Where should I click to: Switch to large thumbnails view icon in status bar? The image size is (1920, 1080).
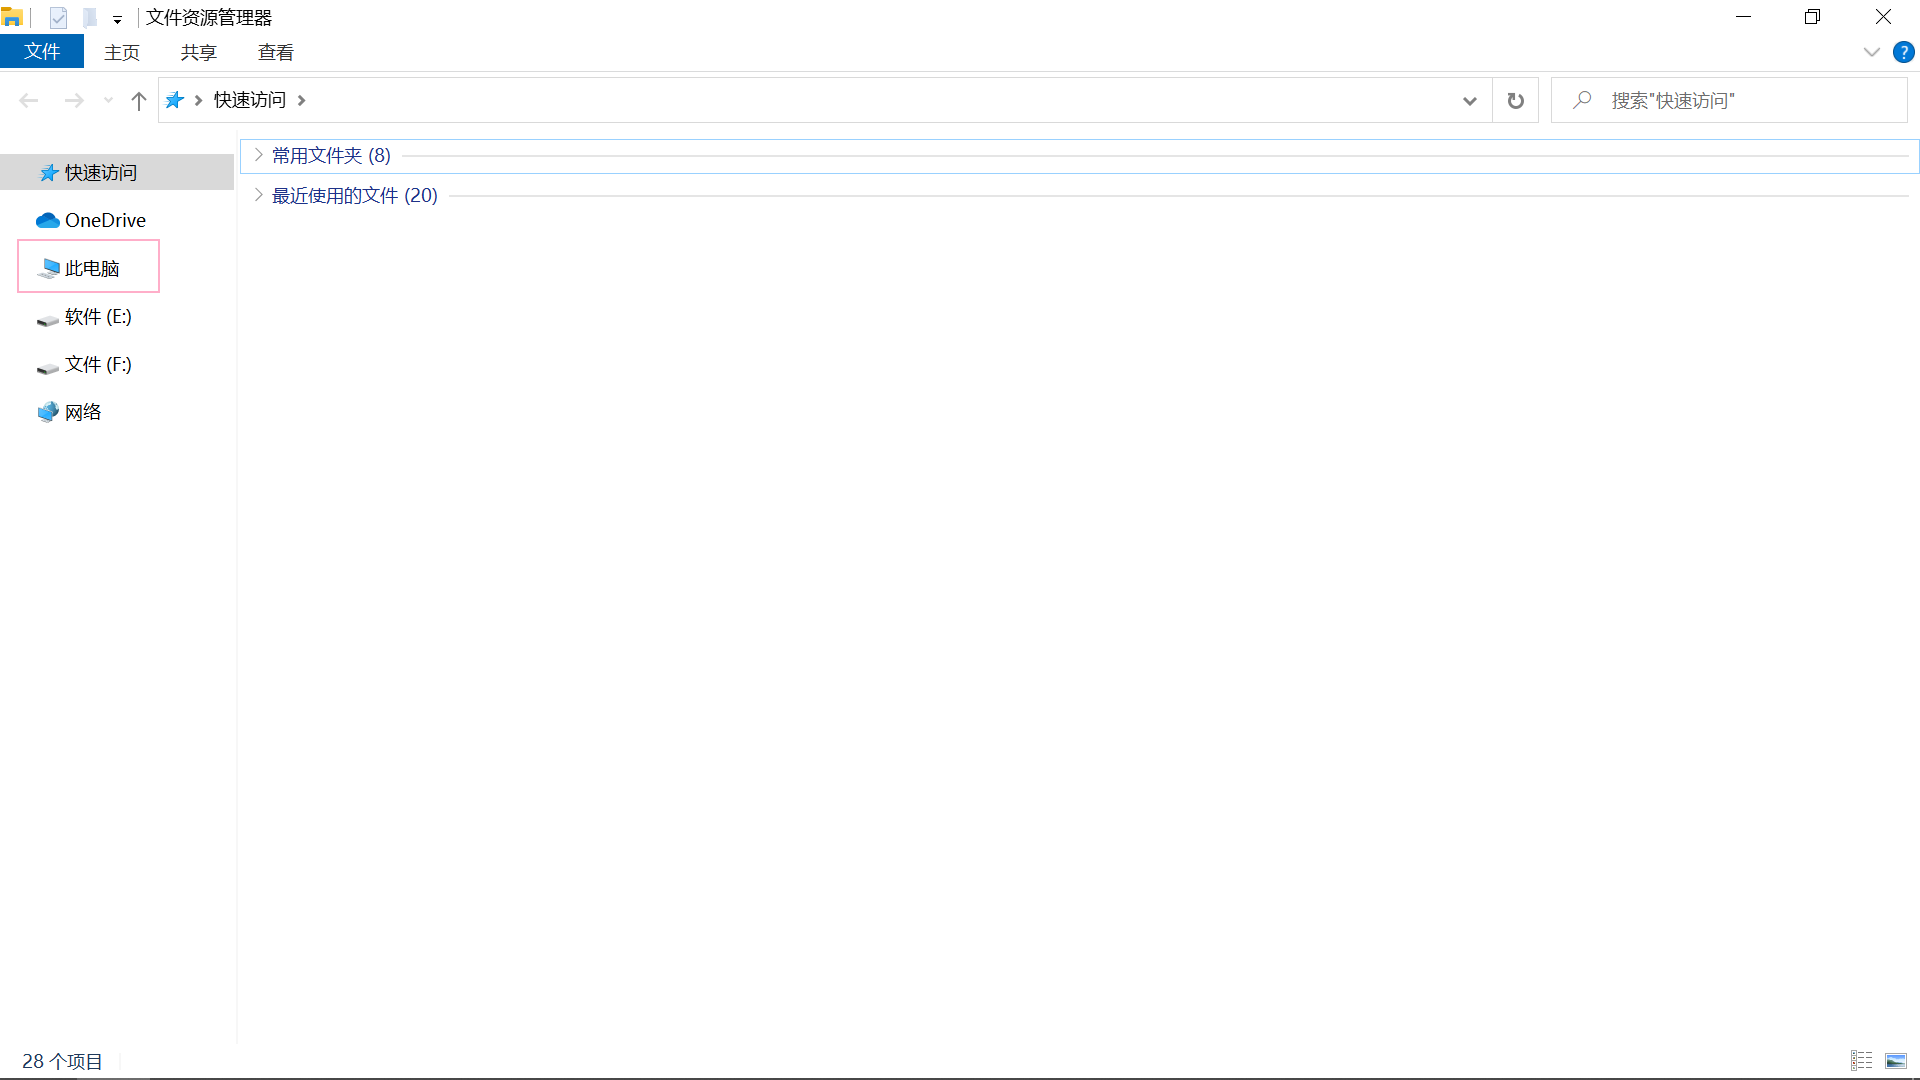(1895, 1061)
